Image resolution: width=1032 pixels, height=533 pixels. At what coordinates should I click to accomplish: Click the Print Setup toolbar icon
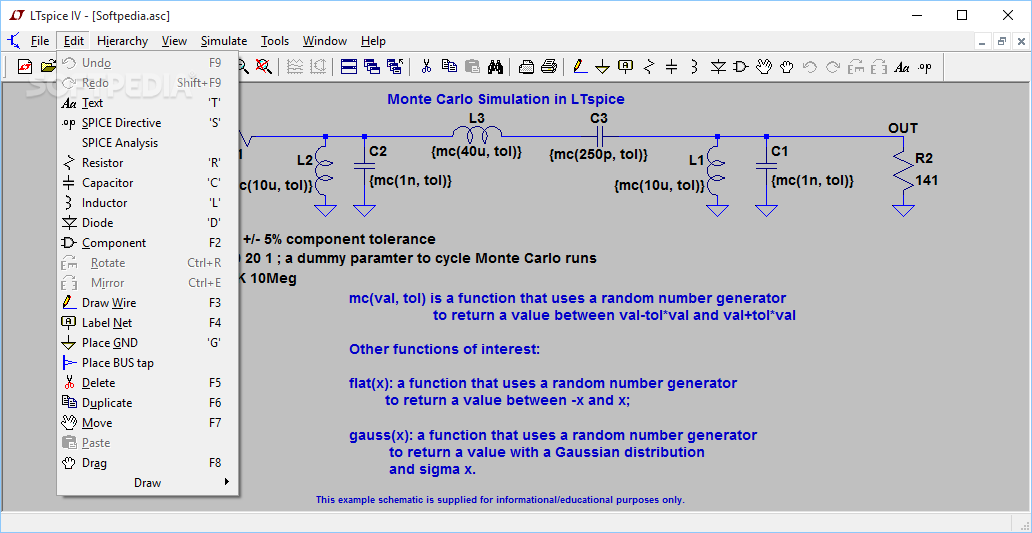[527, 66]
